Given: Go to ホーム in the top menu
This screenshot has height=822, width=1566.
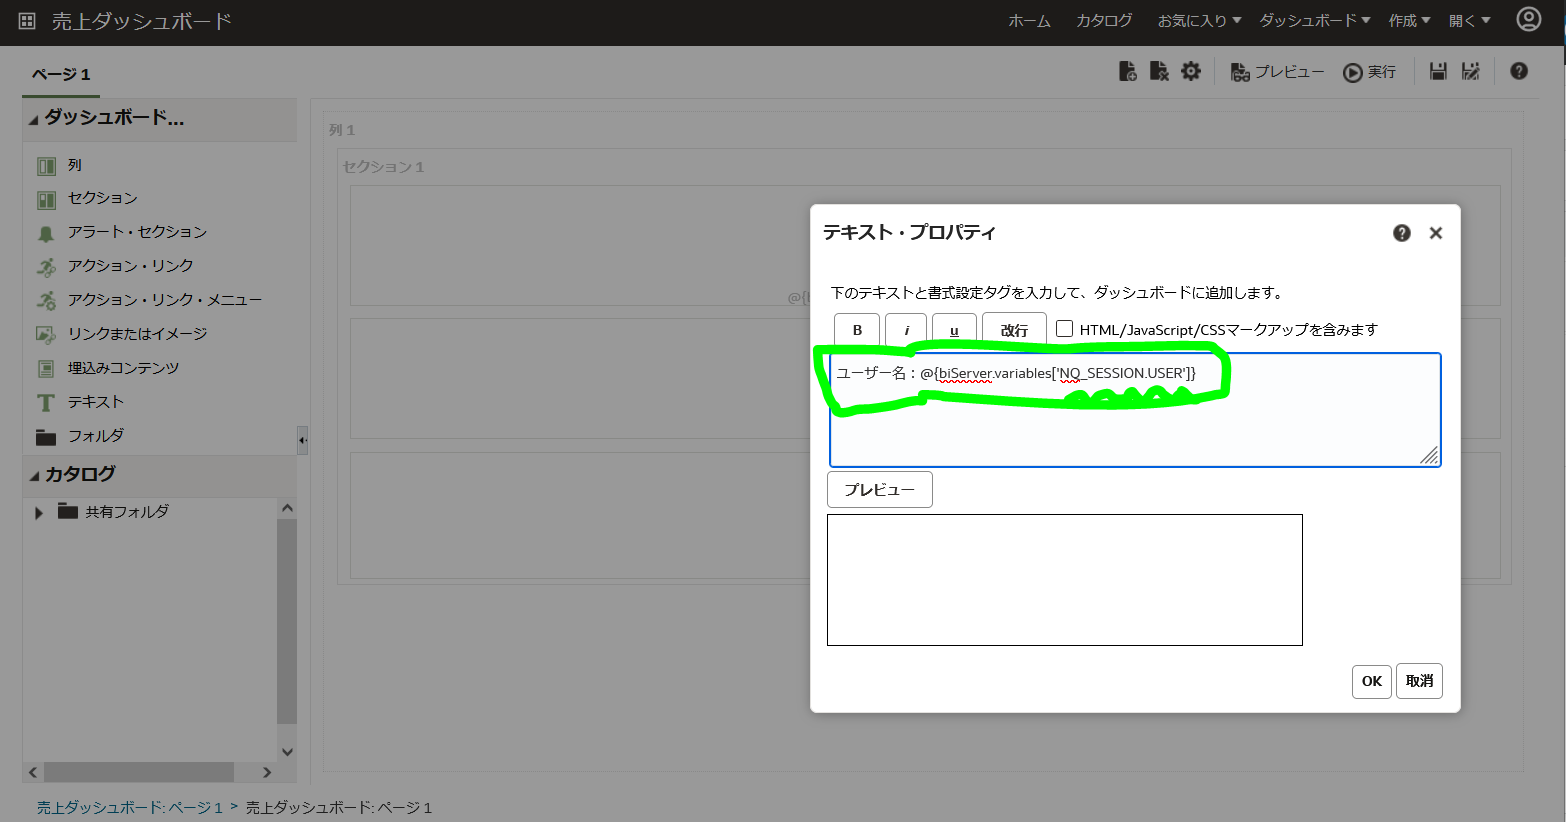Looking at the screenshot, I should [x=1029, y=21].
